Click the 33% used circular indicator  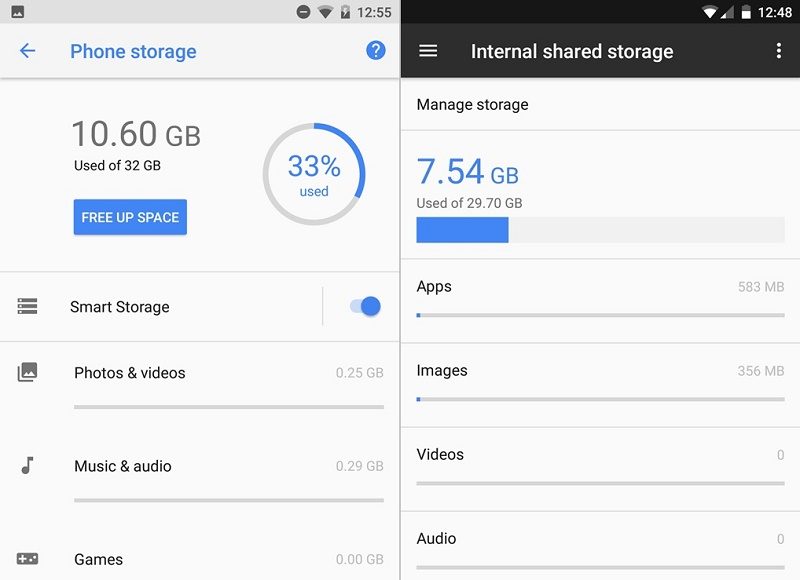314,174
